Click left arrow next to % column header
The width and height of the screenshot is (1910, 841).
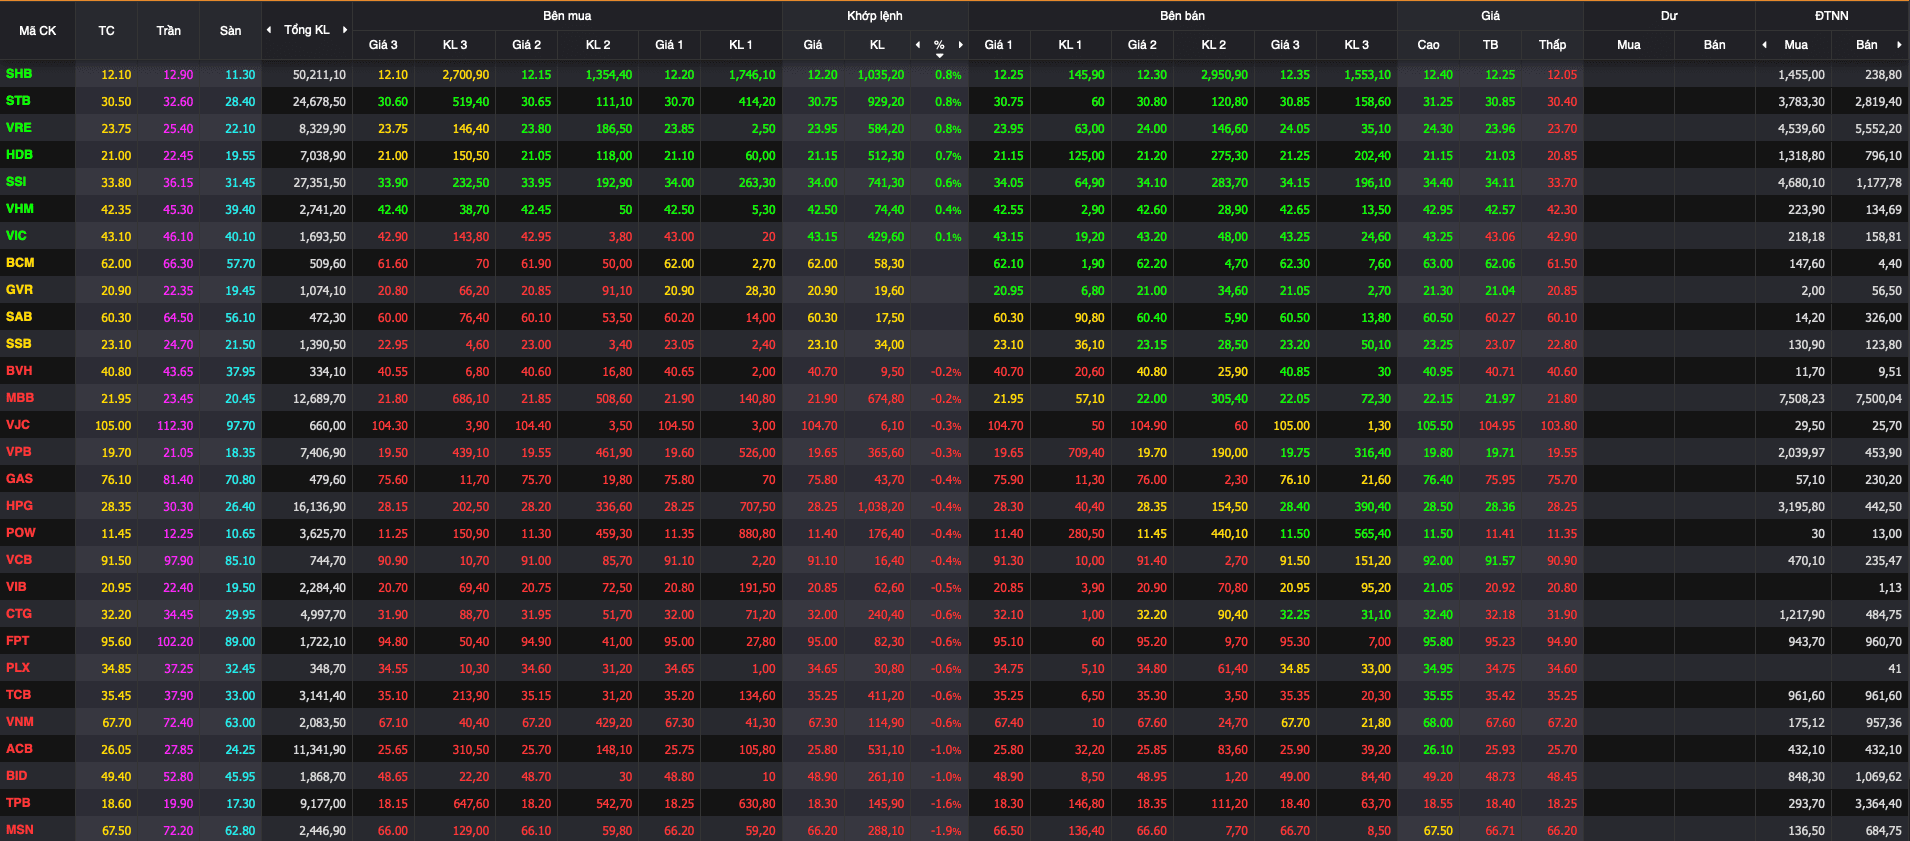tap(918, 45)
